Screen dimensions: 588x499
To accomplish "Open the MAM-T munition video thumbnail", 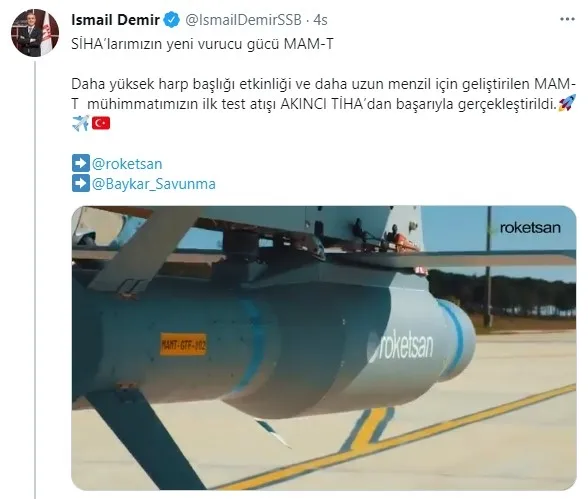I will [x=324, y=348].
